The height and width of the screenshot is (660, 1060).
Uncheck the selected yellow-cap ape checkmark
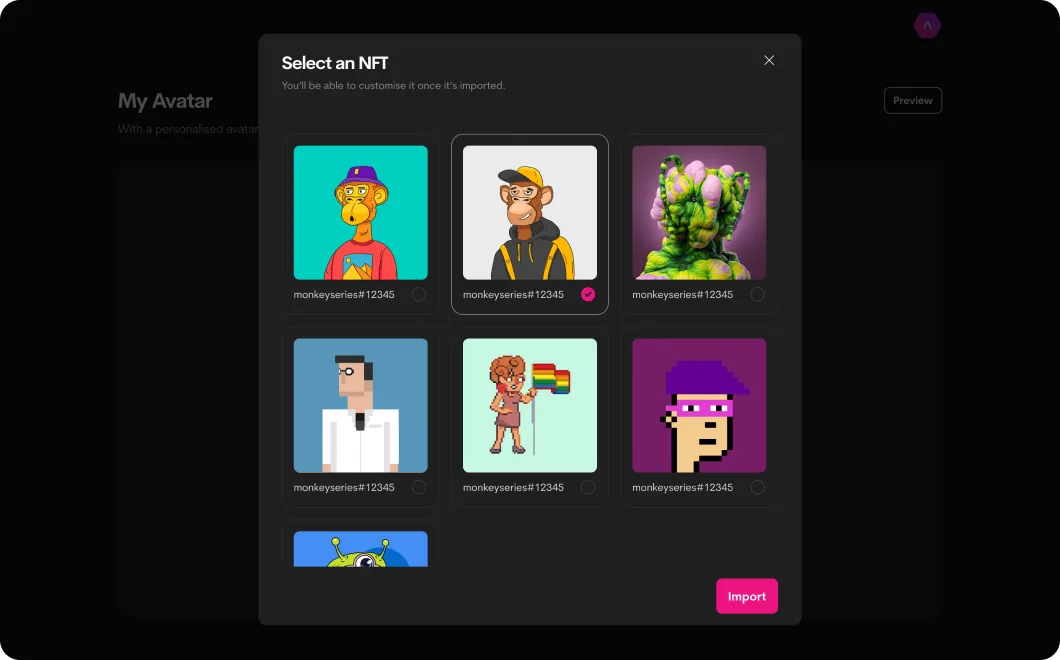(588, 294)
